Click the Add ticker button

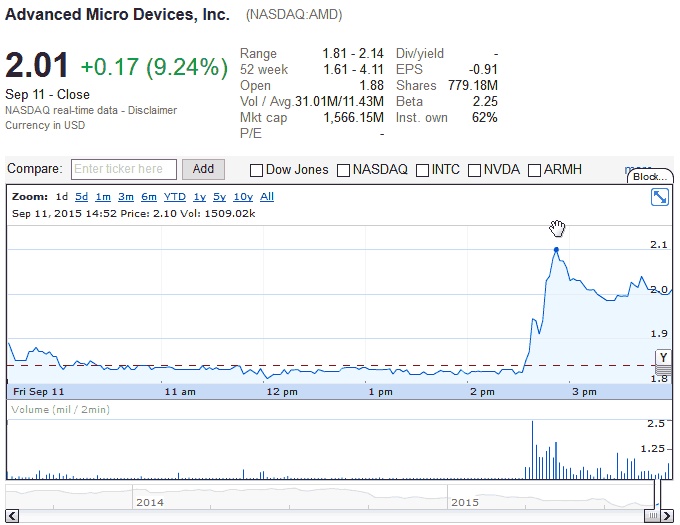203,169
